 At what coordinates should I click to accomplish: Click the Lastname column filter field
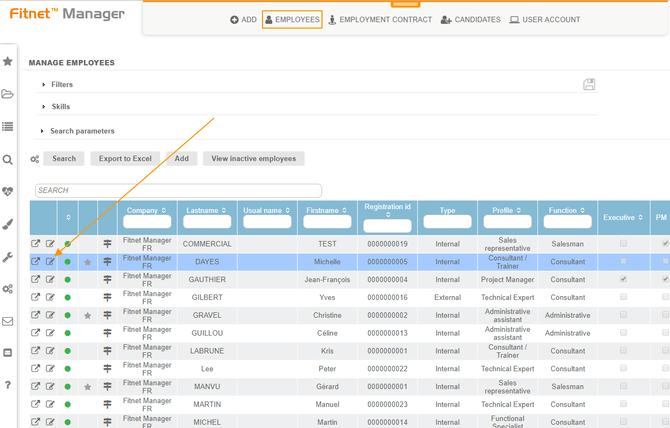(x=208, y=221)
